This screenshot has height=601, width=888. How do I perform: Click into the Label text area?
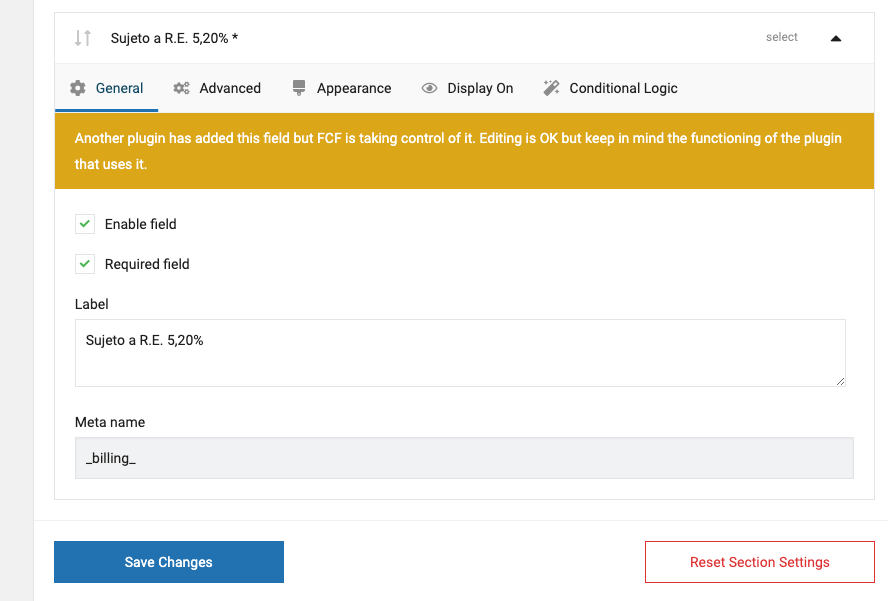[x=460, y=353]
